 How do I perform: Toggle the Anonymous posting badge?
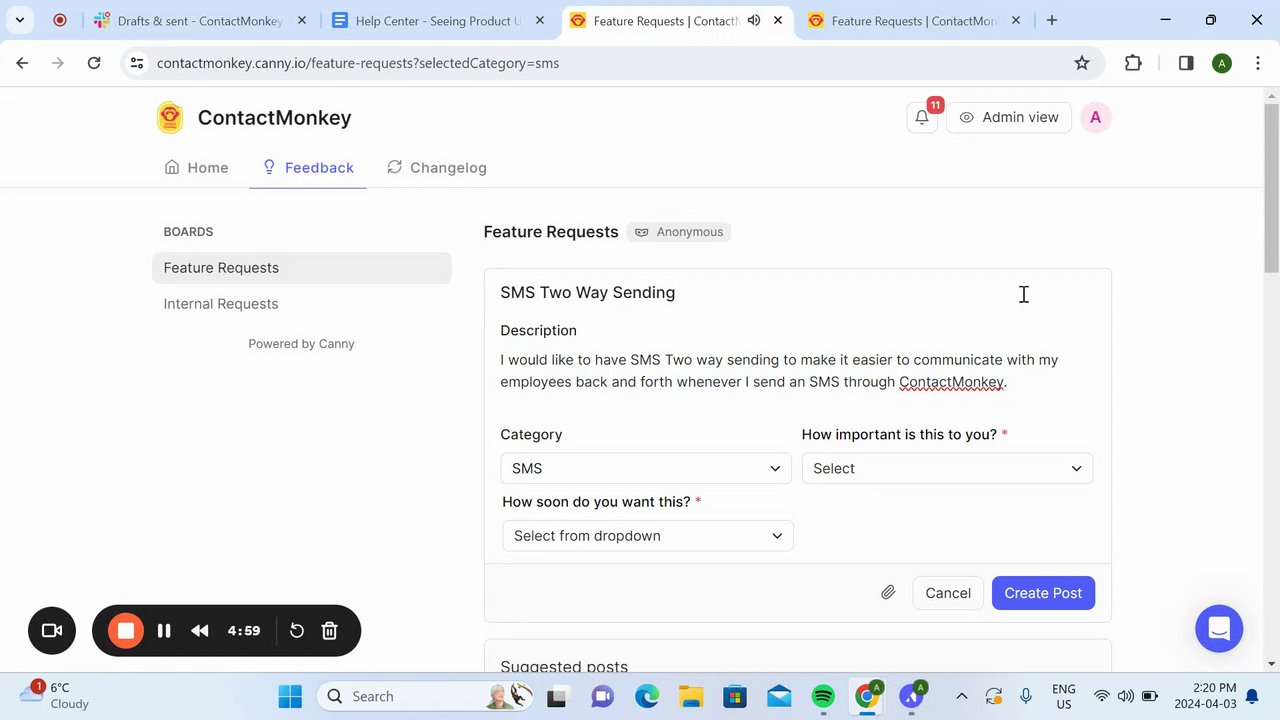(679, 232)
